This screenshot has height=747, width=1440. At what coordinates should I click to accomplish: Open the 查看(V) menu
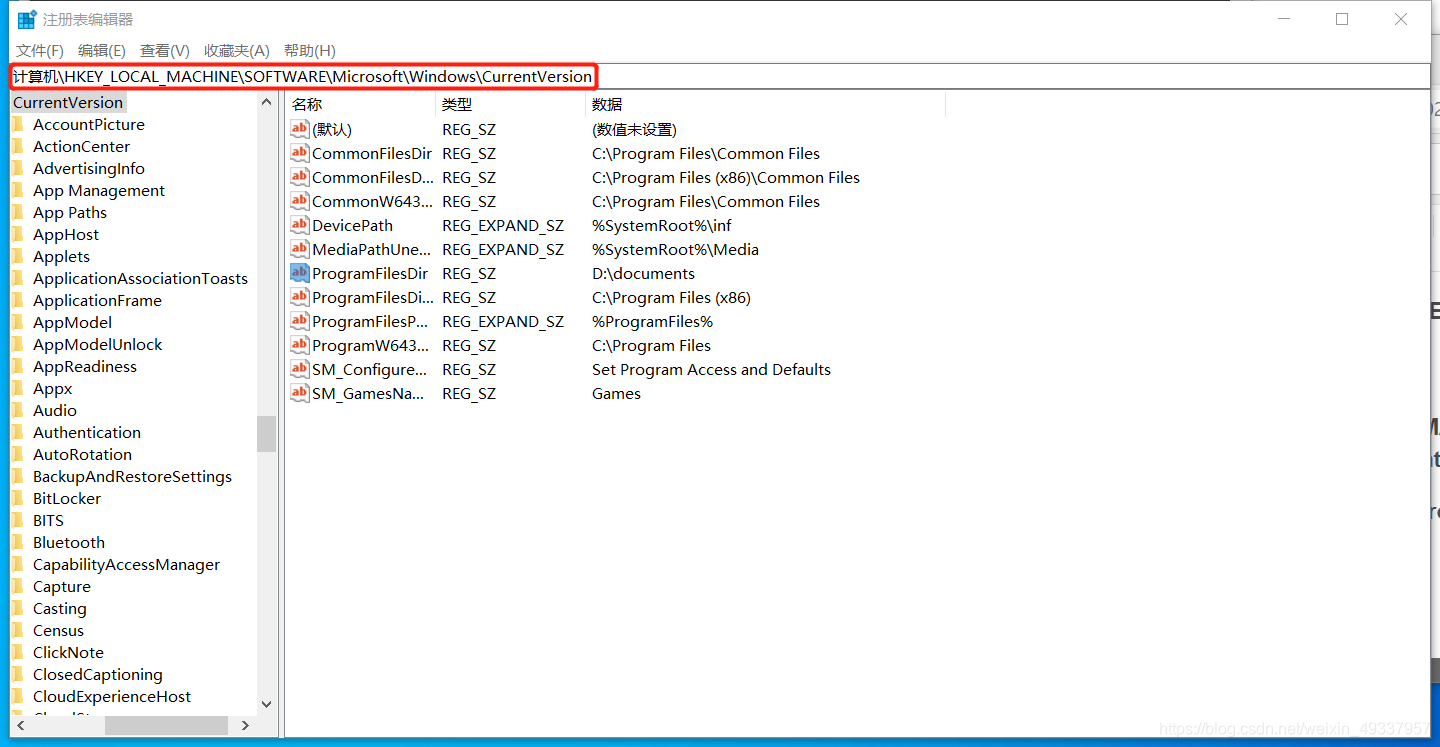pos(165,50)
